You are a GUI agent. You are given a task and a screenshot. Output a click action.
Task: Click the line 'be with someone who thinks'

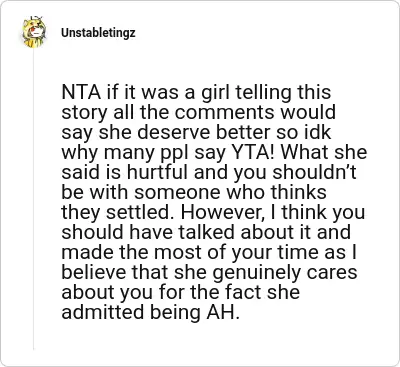(x=194, y=192)
